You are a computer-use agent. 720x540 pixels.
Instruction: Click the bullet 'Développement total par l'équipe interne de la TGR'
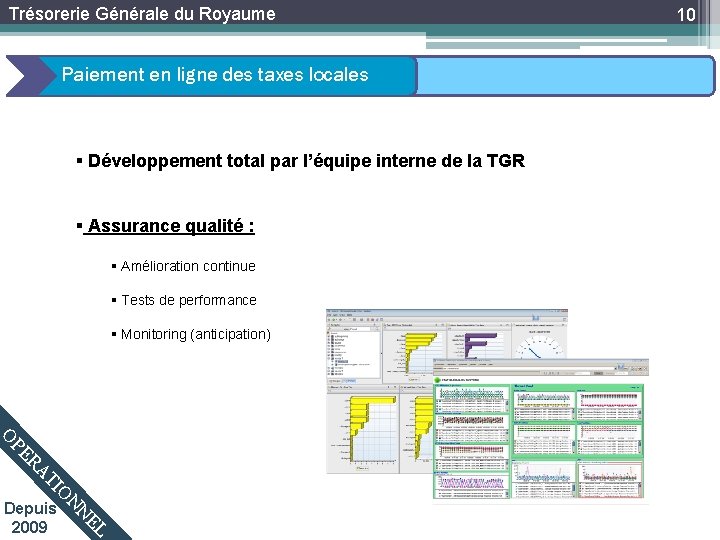[x=306, y=161]
